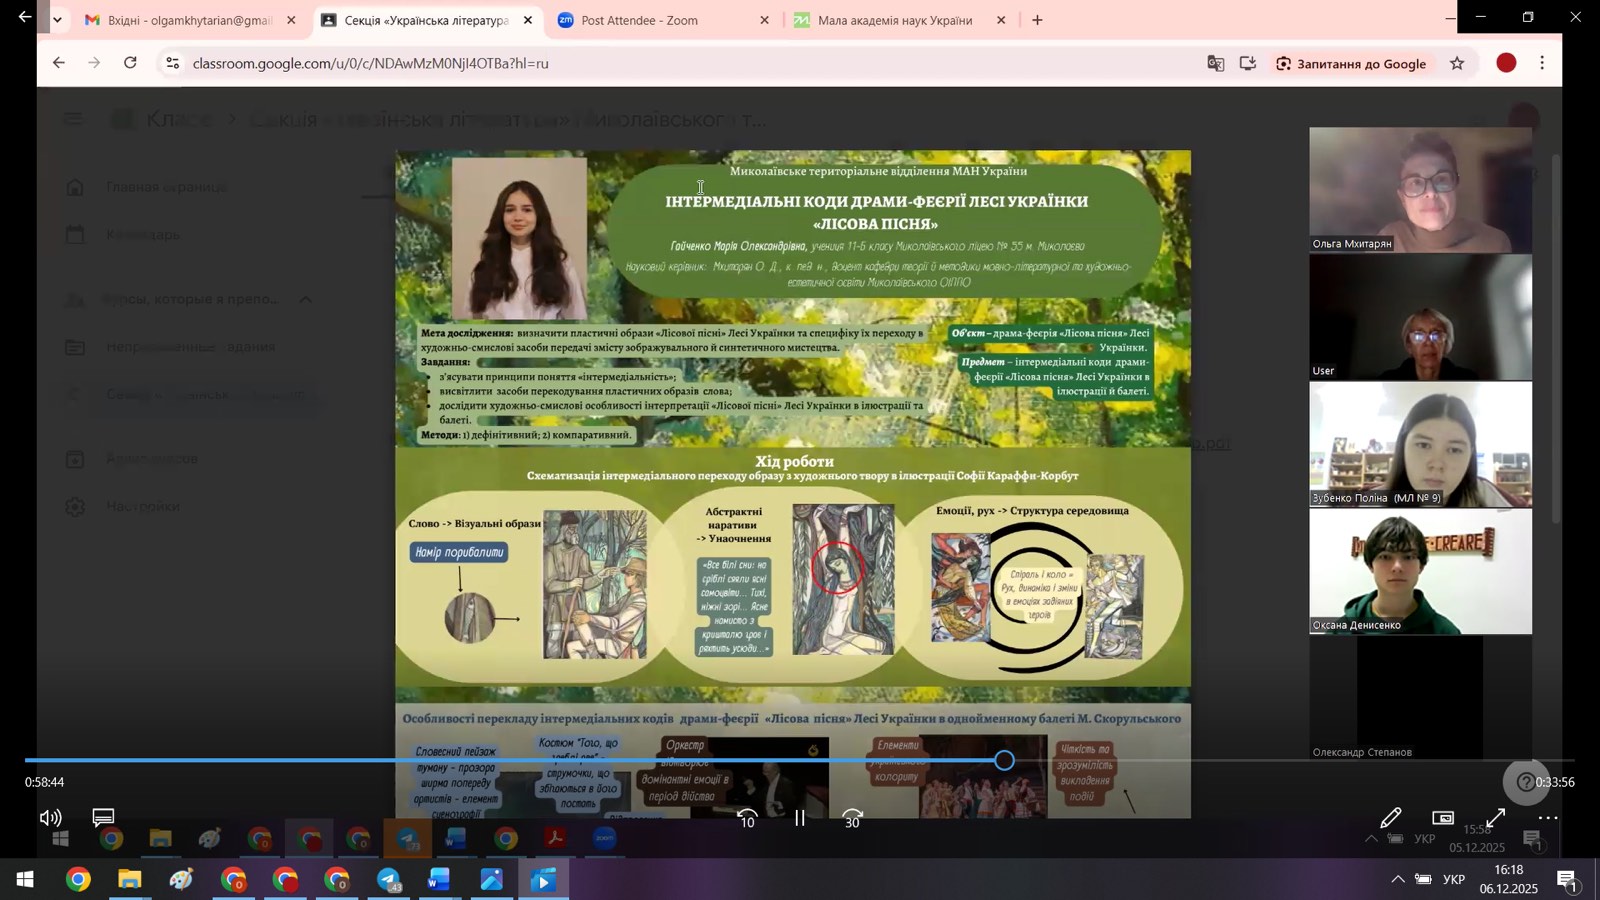Skip forward 30 seconds
Screen dimensions: 1600x900
(852, 819)
